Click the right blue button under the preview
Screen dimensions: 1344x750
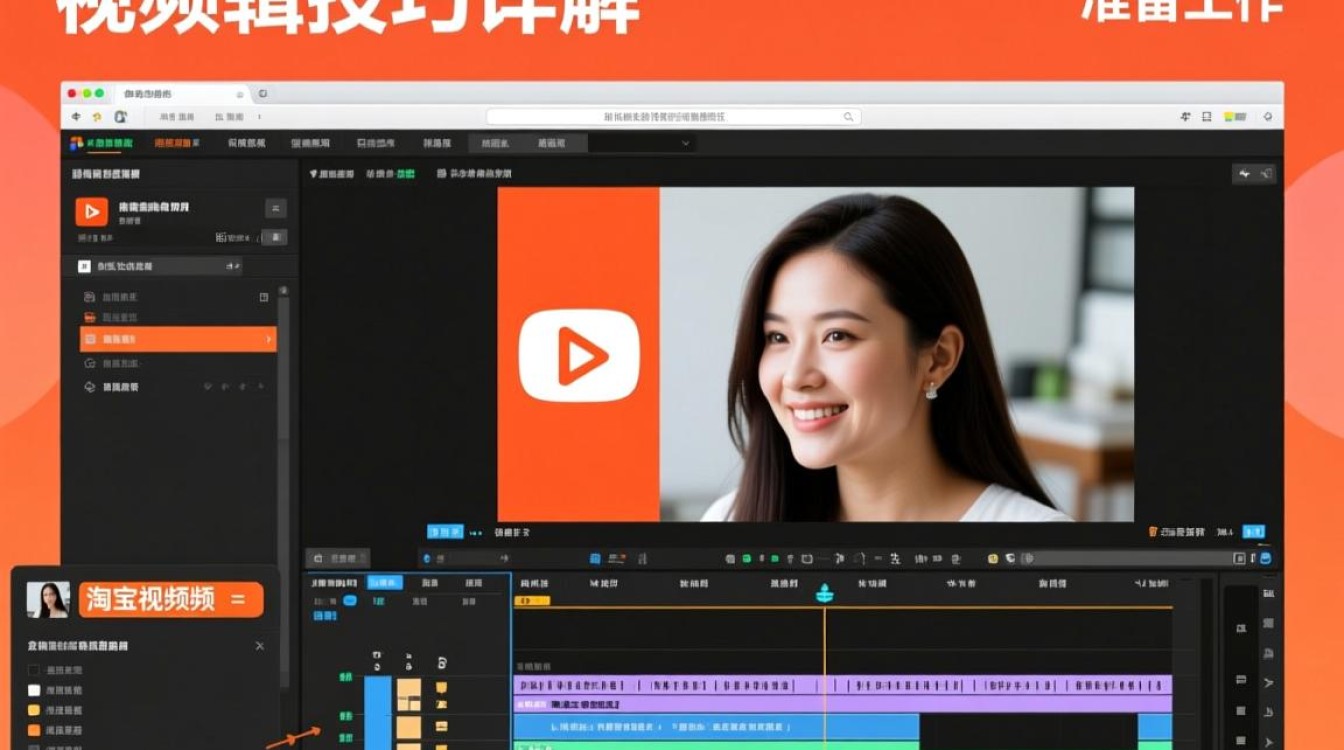tap(1253, 532)
